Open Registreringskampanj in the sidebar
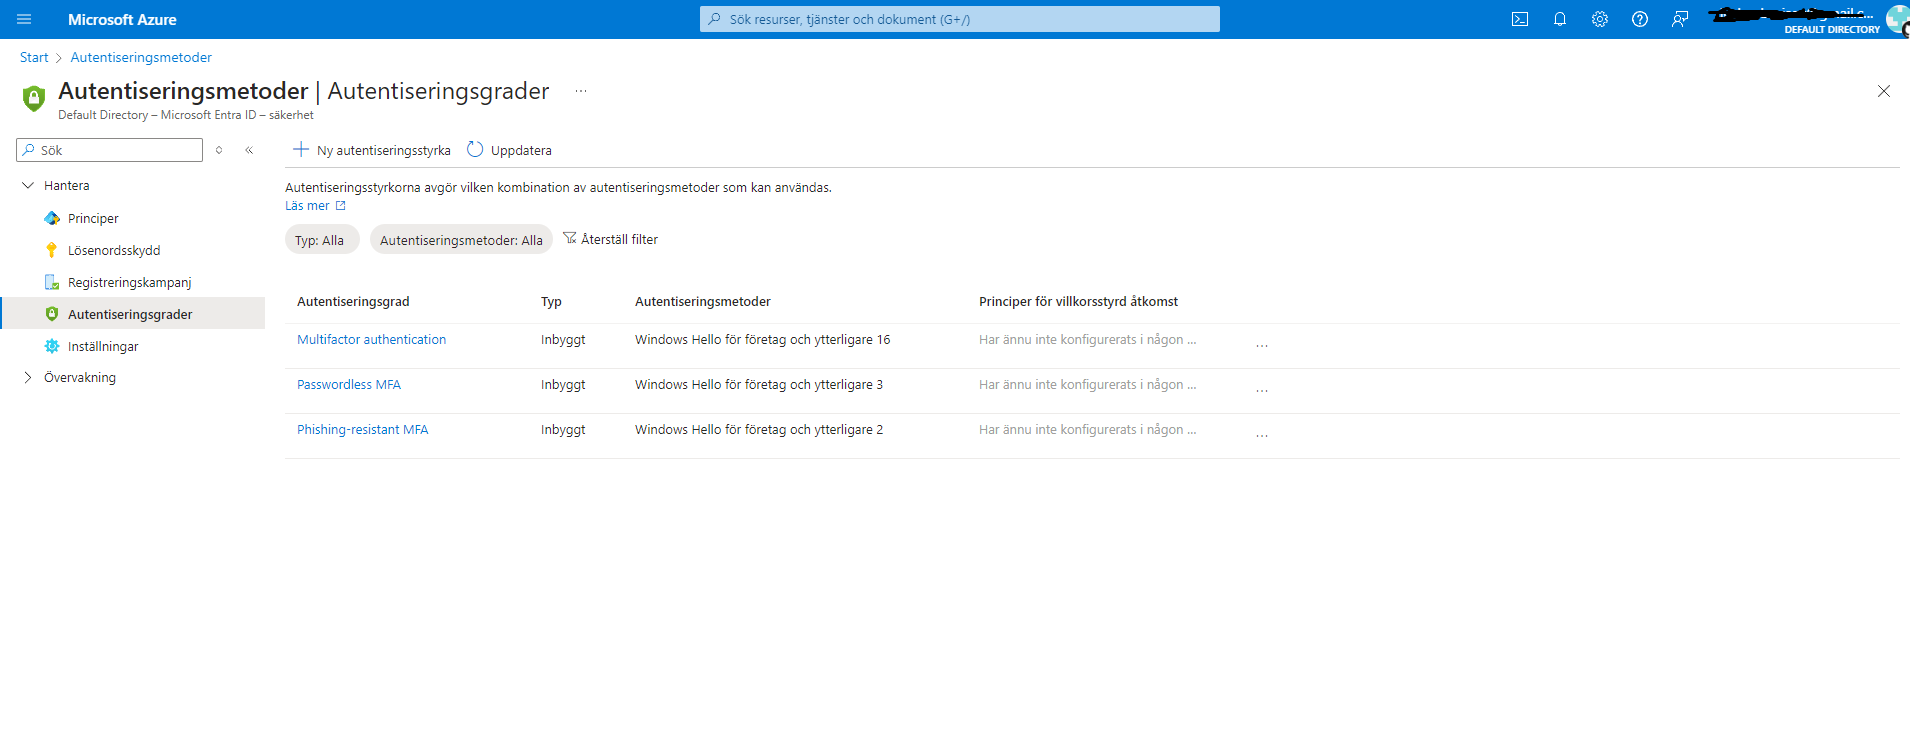 click(130, 282)
